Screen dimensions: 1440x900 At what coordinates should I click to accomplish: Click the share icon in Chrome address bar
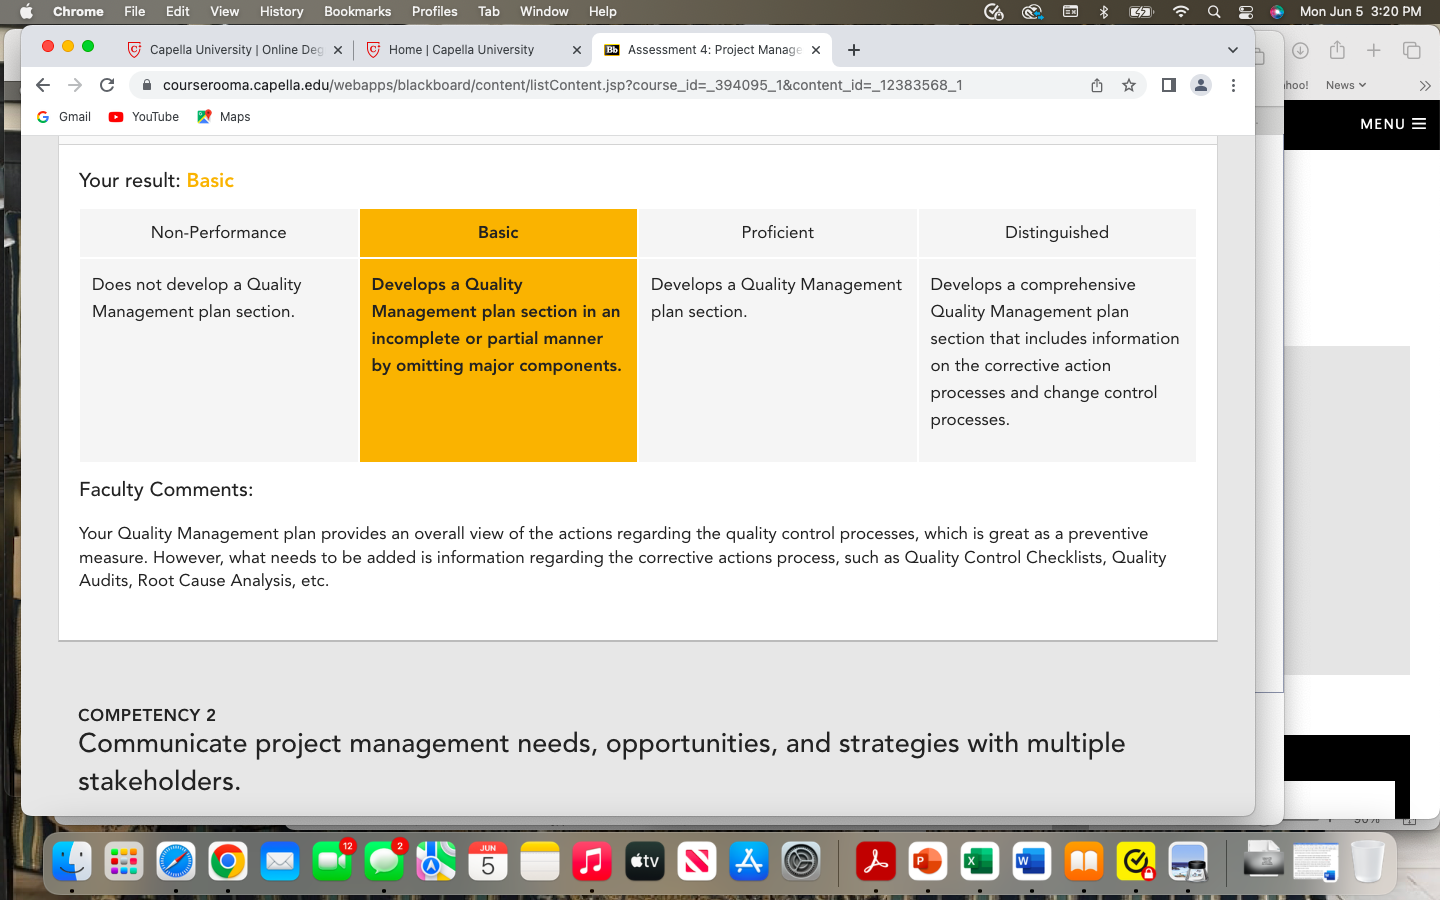pos(1097,85)
